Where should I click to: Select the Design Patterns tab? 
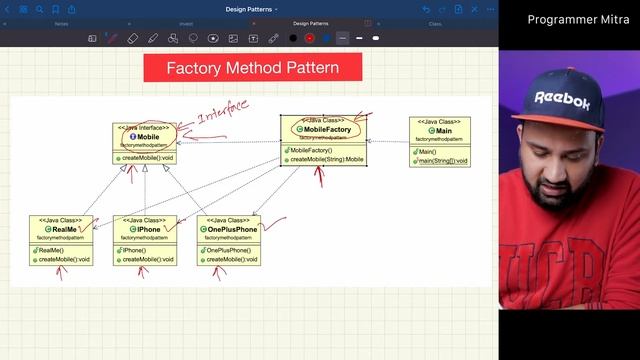(x=311, y=24)
